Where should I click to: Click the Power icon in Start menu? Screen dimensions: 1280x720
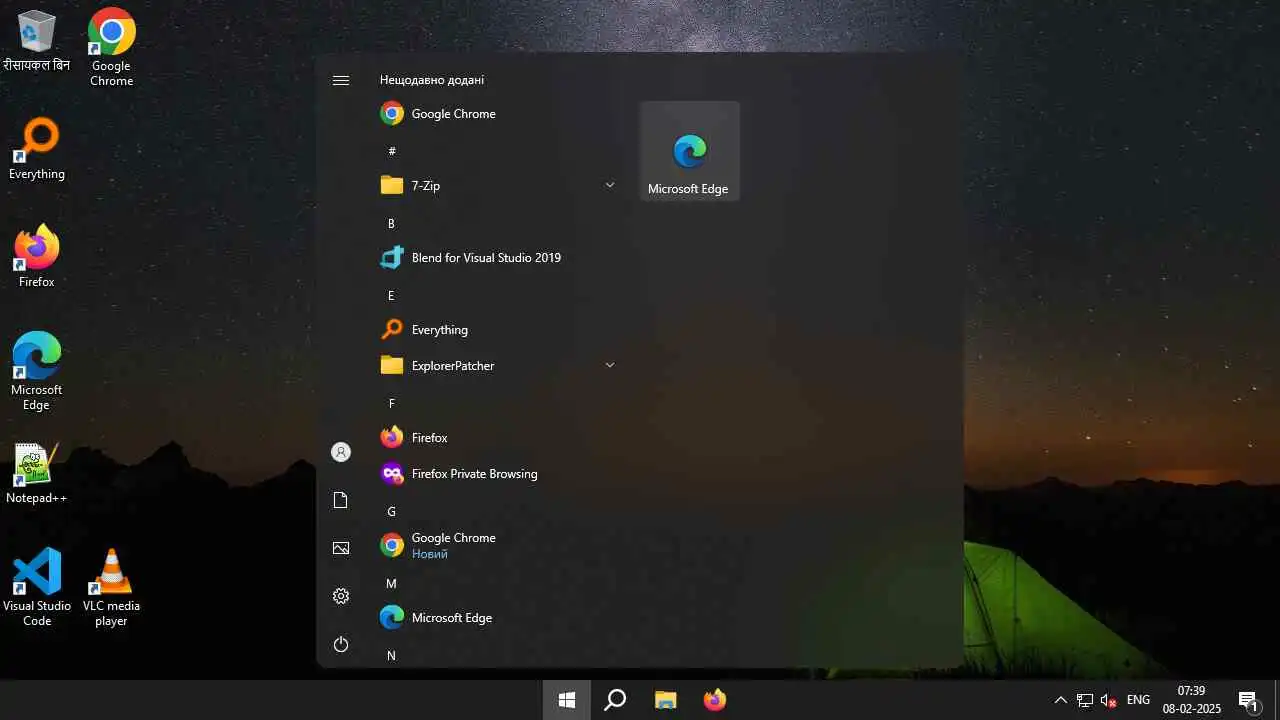point(341,644)
